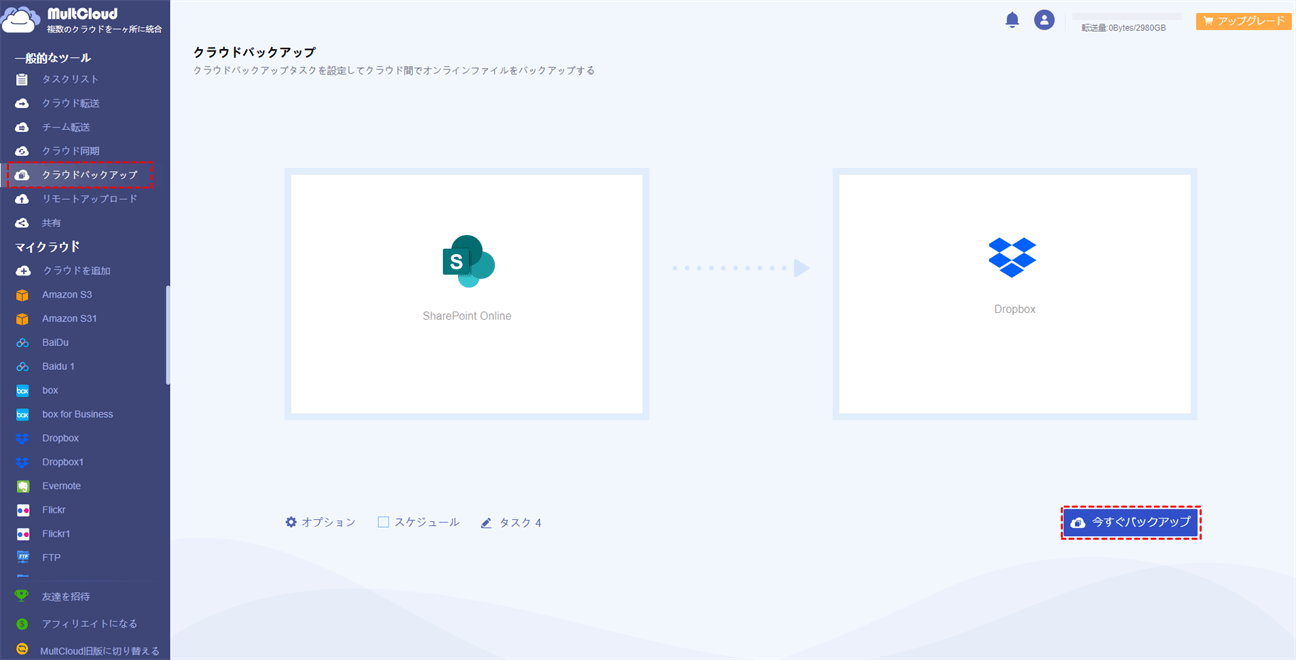Click the FTP icon
1296x660 pixels.
(x=22, y=558)
